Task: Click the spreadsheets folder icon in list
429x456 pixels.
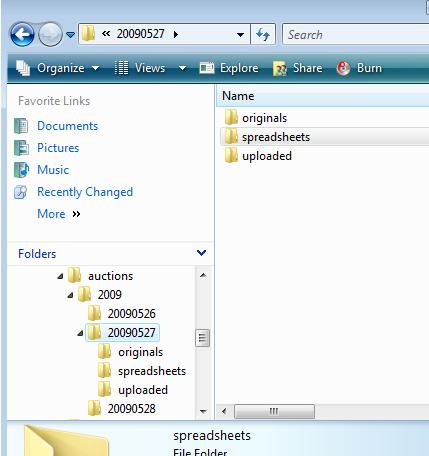Action: coord(231,136)
